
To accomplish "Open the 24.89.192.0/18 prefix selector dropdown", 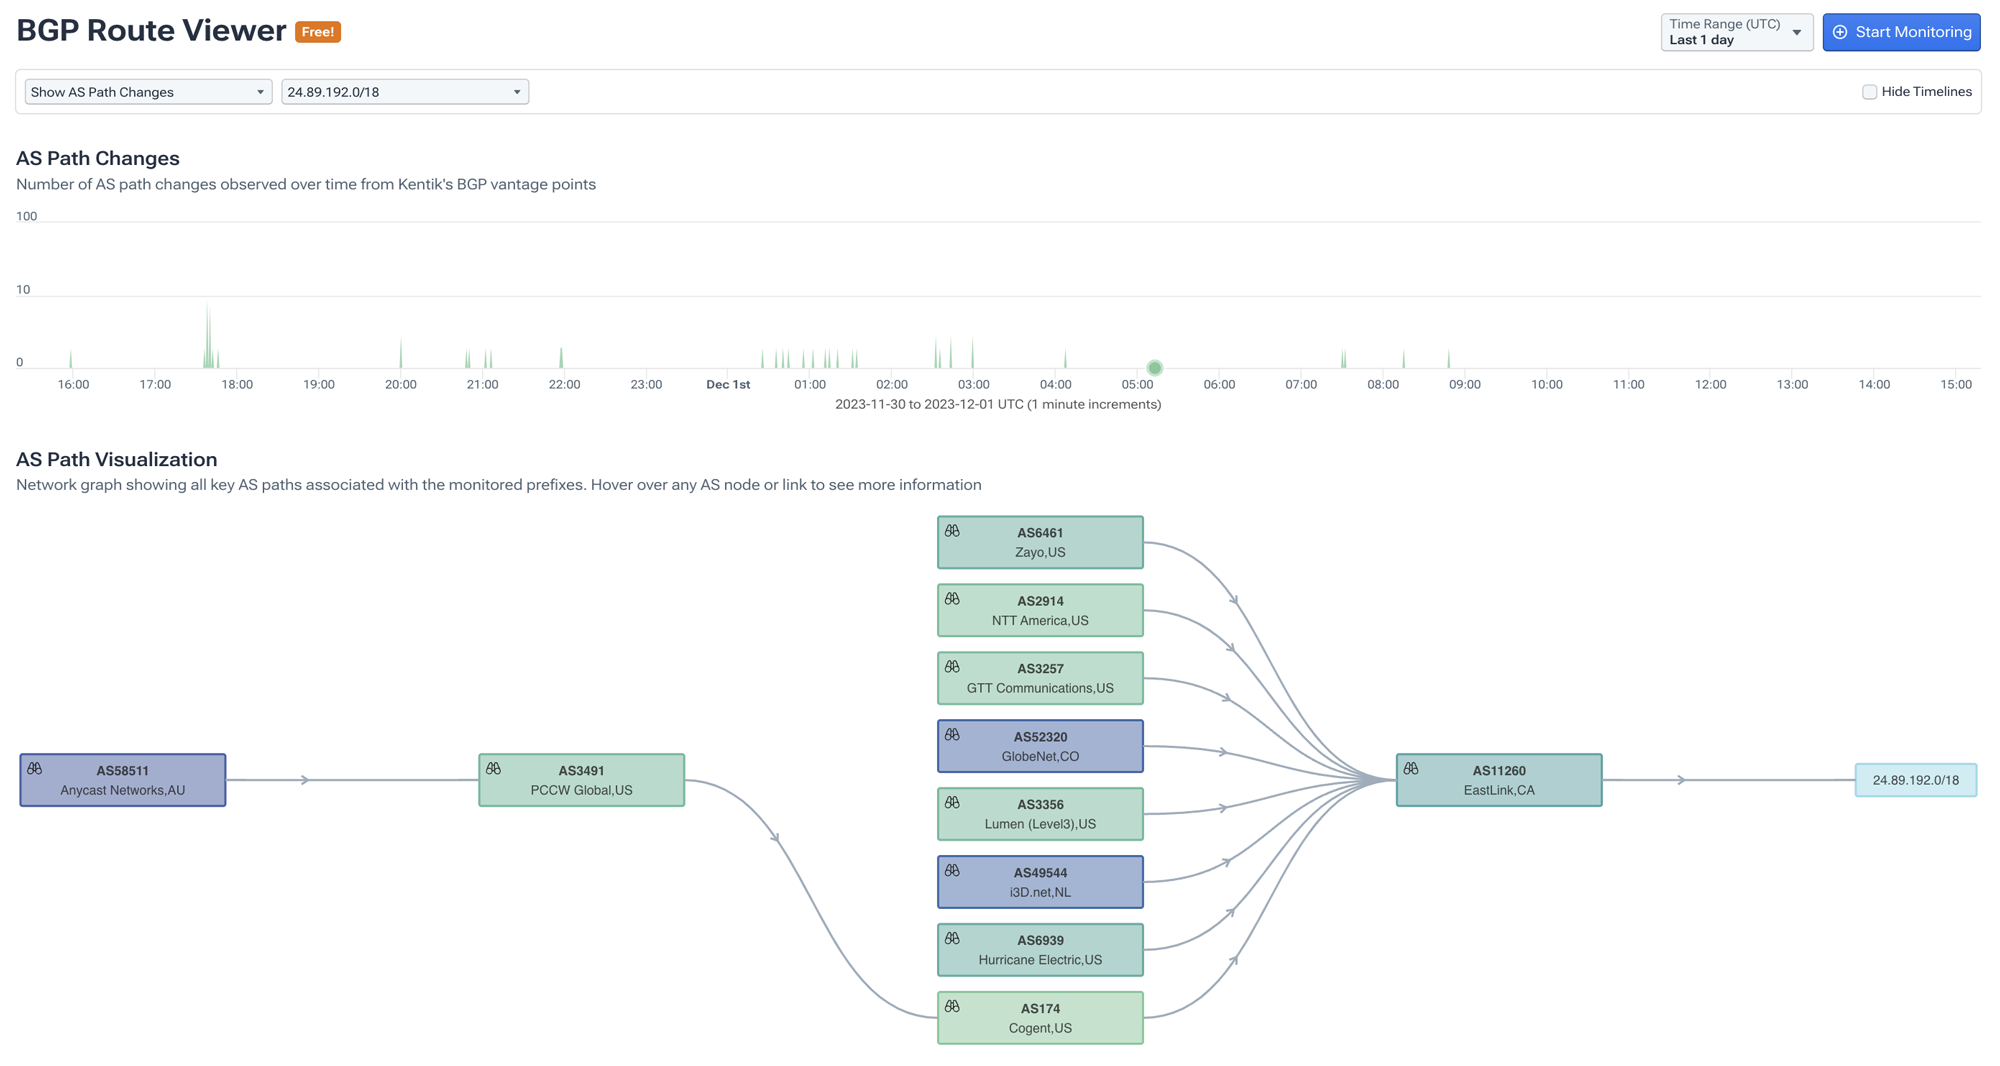I will (405, 91).
